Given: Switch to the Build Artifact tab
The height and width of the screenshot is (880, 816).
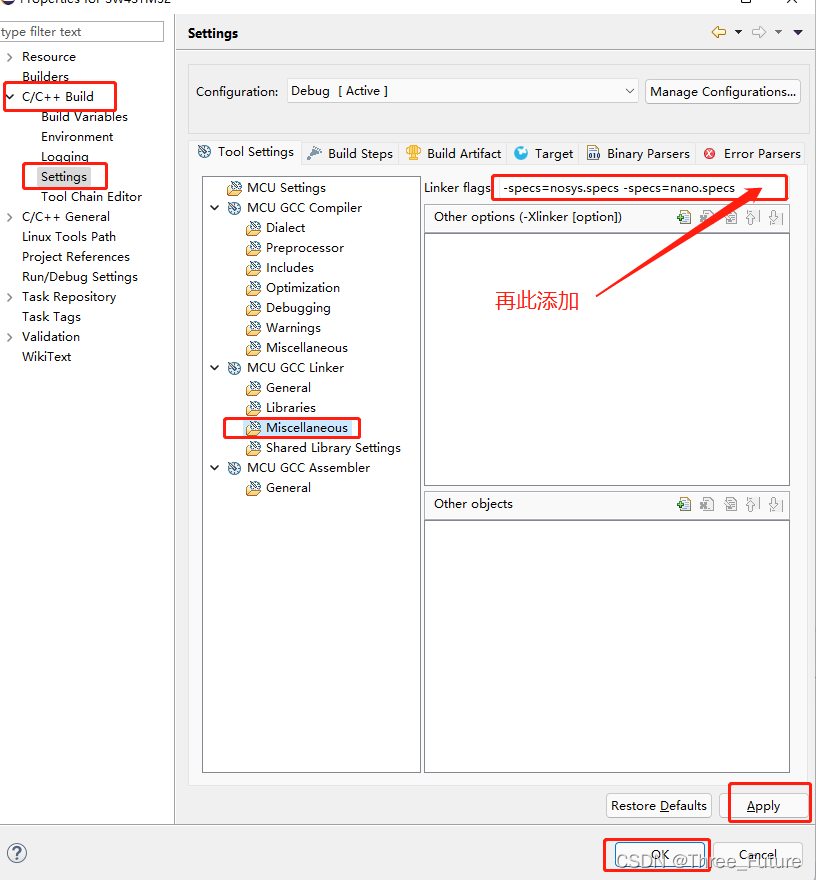Looking at the screenshot, I should point(453,154).
